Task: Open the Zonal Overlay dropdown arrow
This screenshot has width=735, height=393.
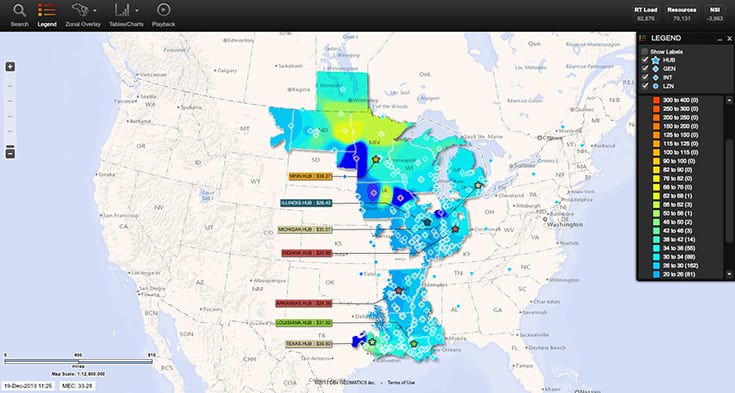Action: click(95, 10)
